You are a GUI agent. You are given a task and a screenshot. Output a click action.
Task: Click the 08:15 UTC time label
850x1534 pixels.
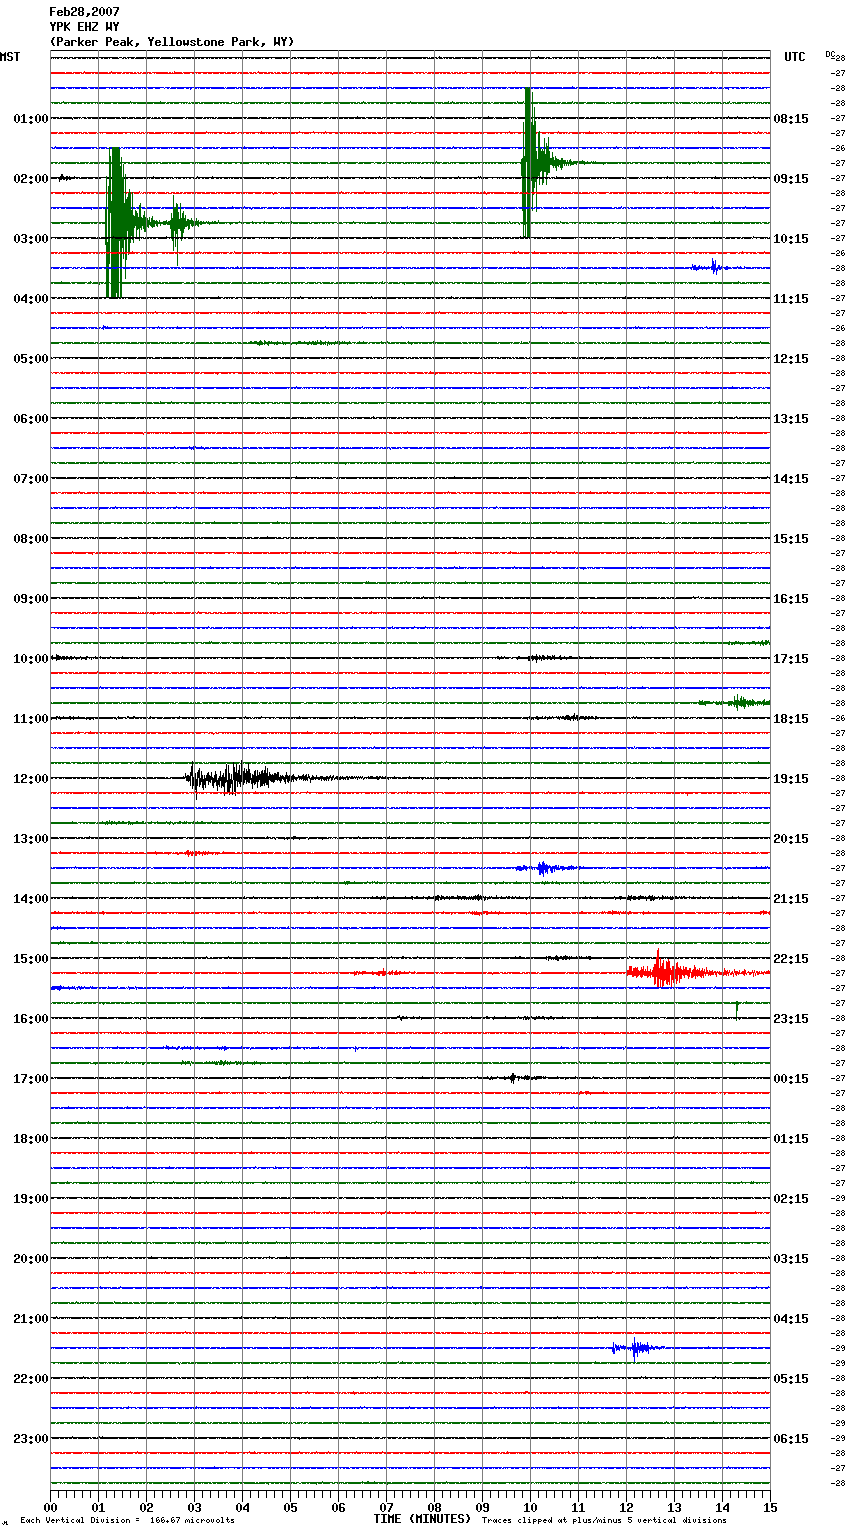click(791, 119)
